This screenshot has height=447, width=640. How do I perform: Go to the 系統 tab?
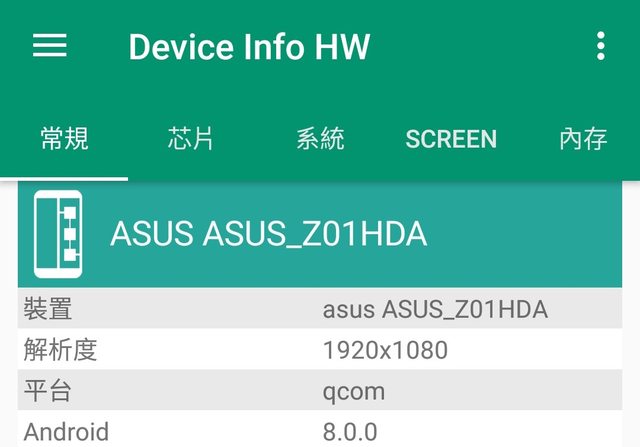point(320,139)
